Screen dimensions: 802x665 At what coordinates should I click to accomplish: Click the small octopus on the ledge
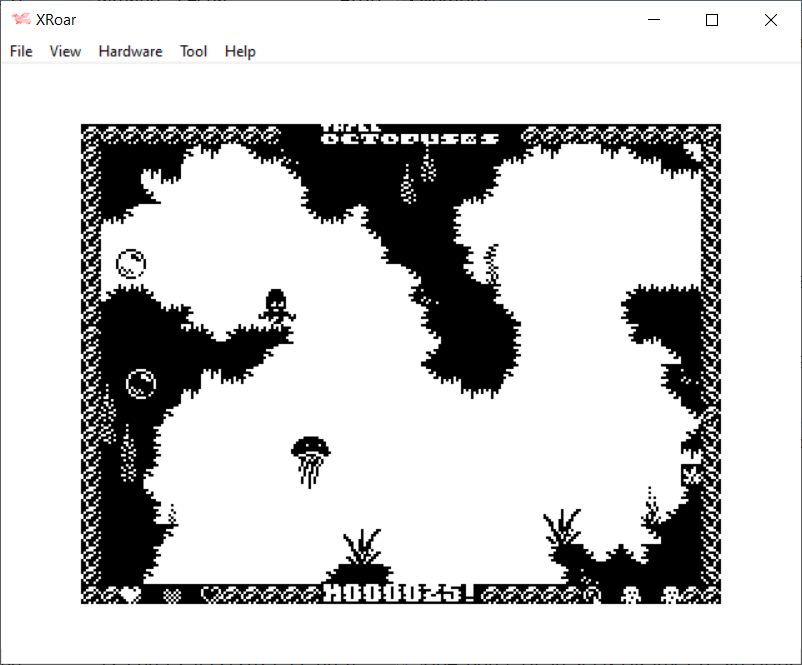coord(275,304)
